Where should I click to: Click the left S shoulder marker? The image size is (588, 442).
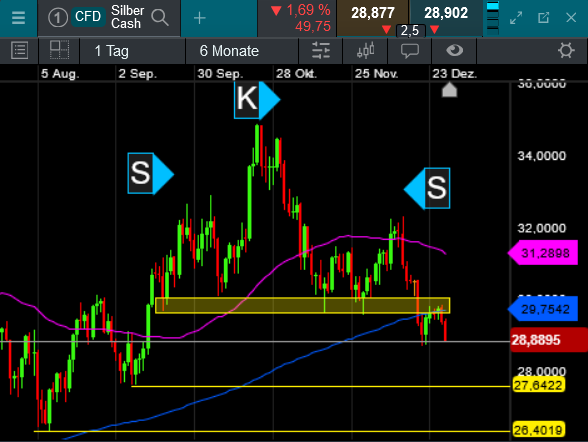151,173
